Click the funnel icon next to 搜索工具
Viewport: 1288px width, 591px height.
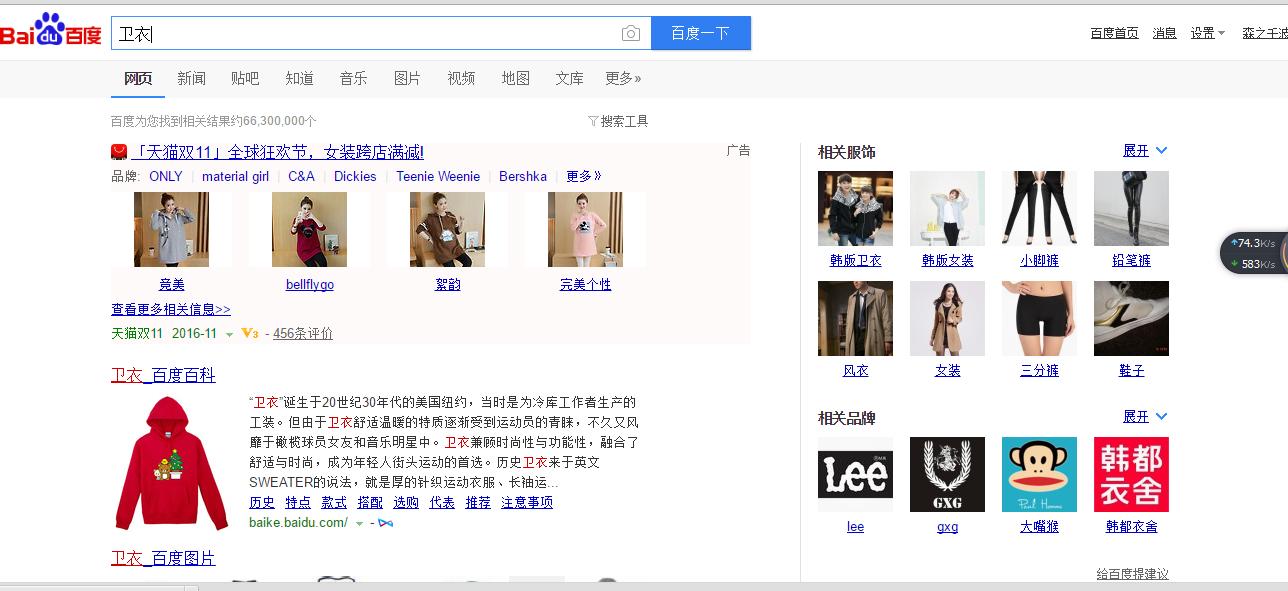(x=594, y=120)
